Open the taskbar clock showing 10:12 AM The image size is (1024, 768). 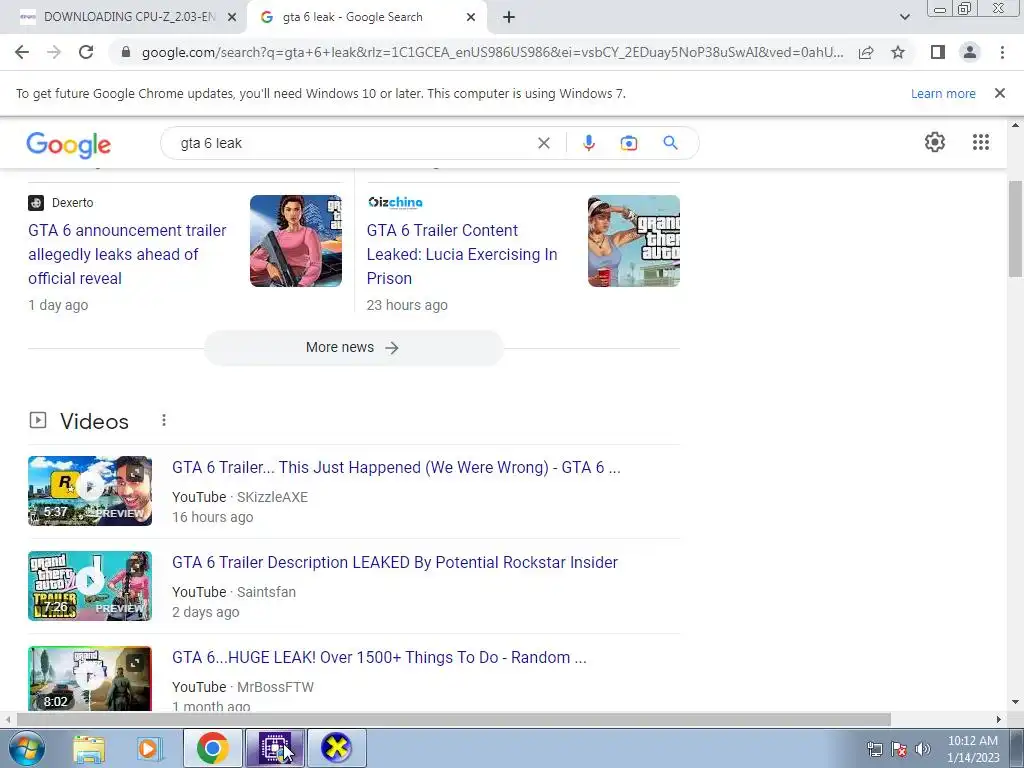pyautogui.click(x=973, y=749)
